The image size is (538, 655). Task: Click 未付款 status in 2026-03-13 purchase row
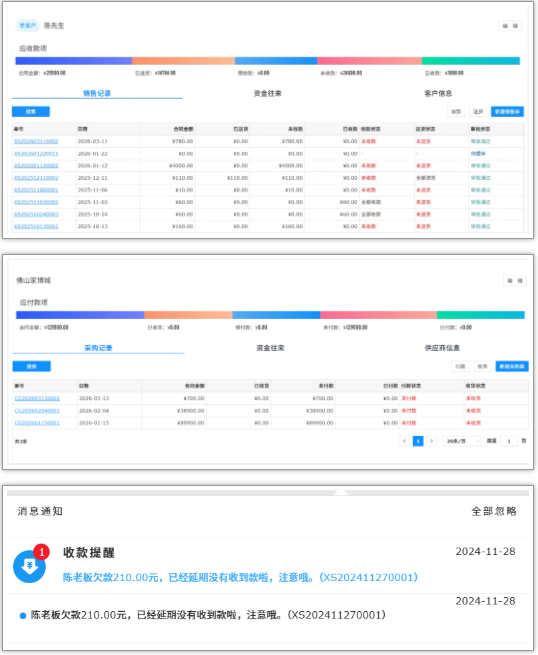(x=409, y=399)
